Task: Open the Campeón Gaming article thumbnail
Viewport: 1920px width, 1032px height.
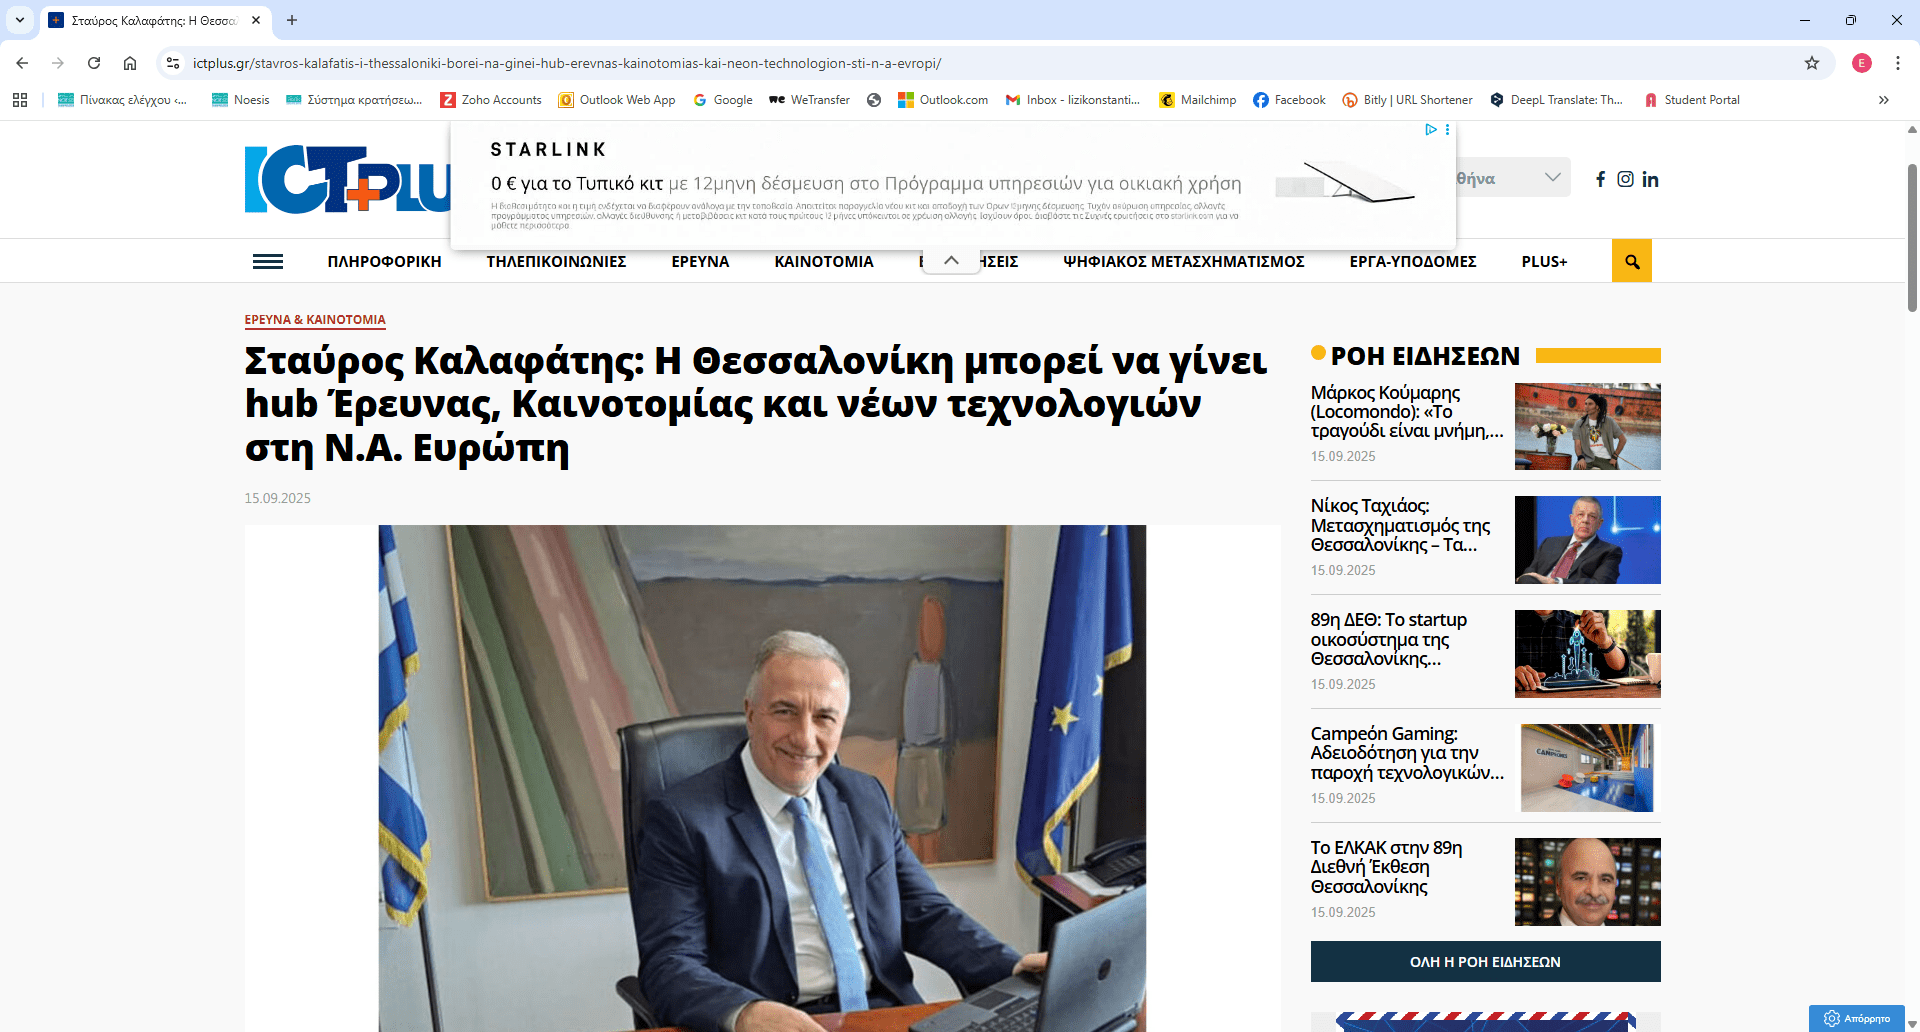Action: pos(1587,767)
